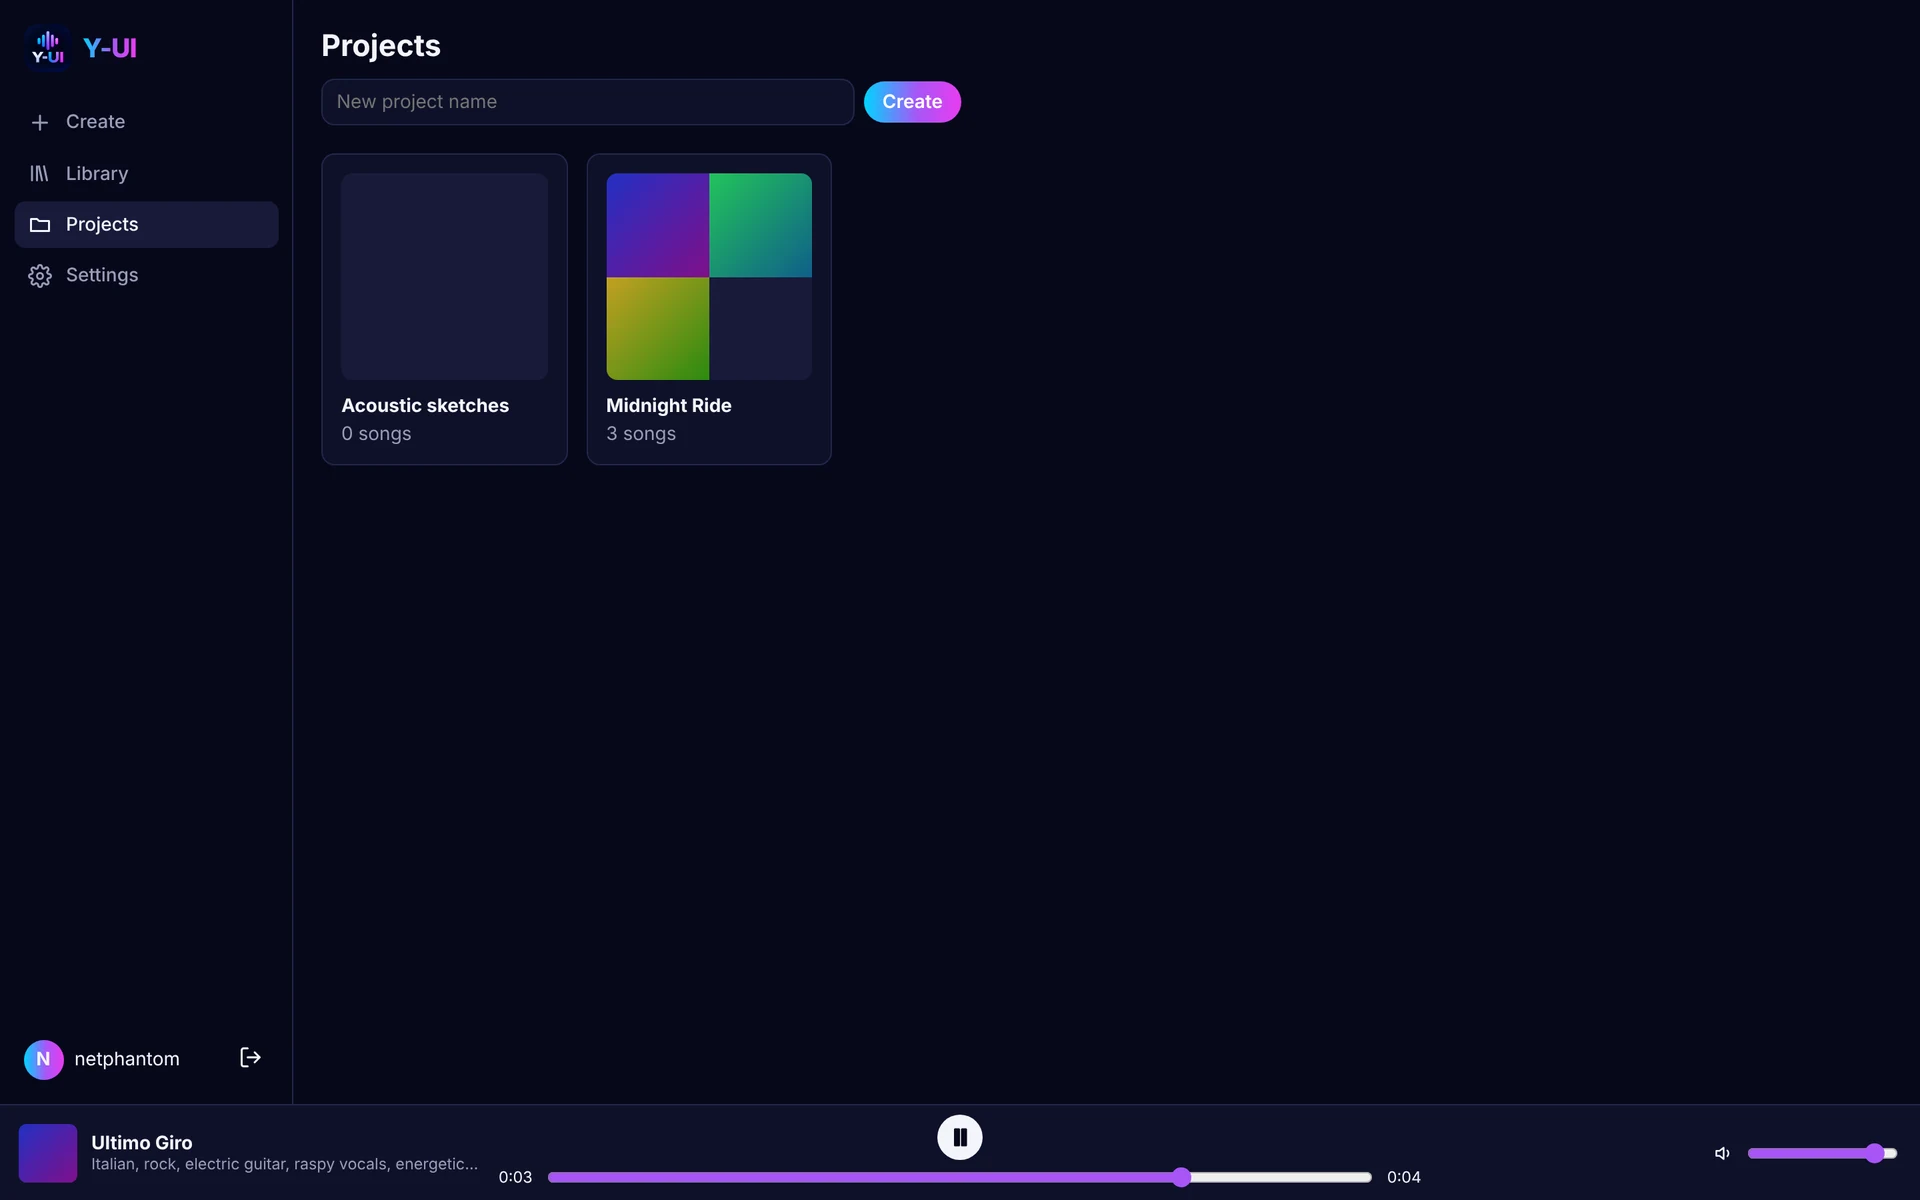This screenshot has height=1200, width=1920.
Task: Click the Library books icon
Action: [x=40, y=174]
